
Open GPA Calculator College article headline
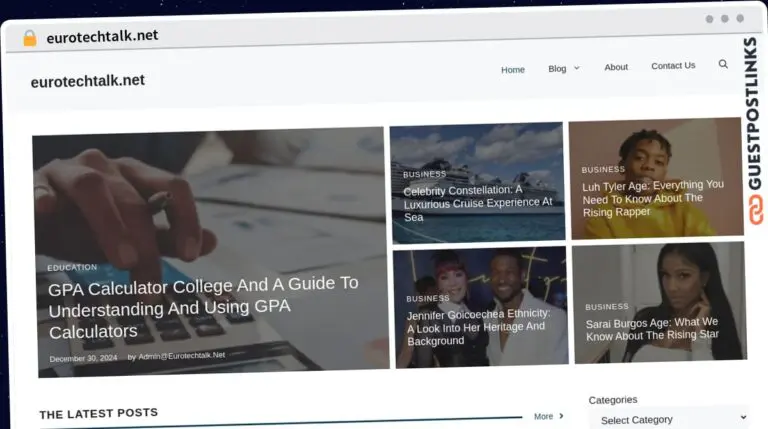203,308
